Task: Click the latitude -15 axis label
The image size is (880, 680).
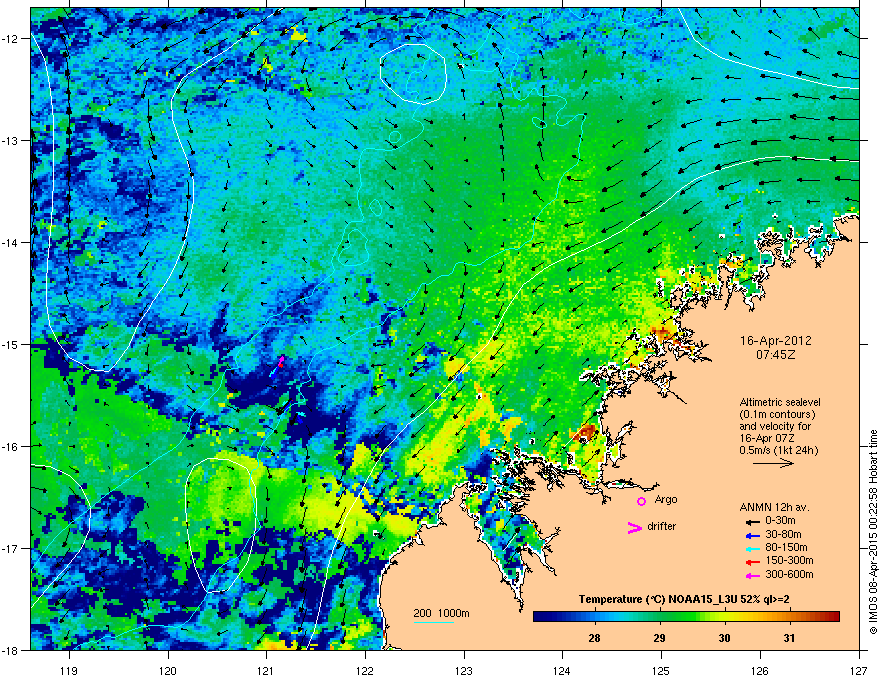Action: (x=11, y=344)
